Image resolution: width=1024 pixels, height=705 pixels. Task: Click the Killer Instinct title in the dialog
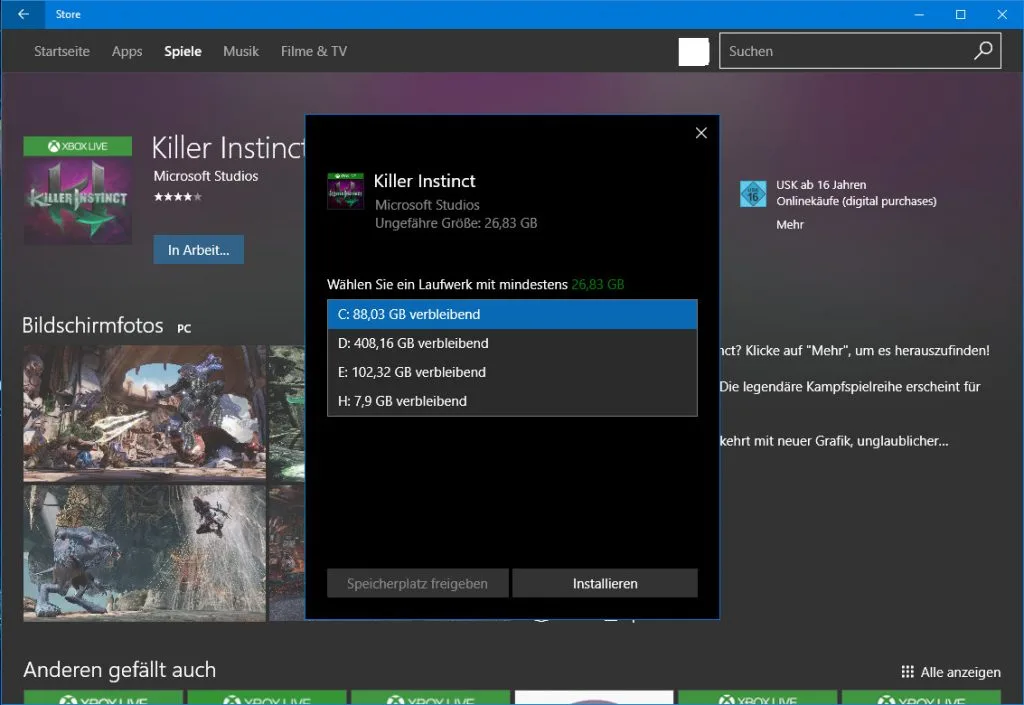[x=424, y=181]
